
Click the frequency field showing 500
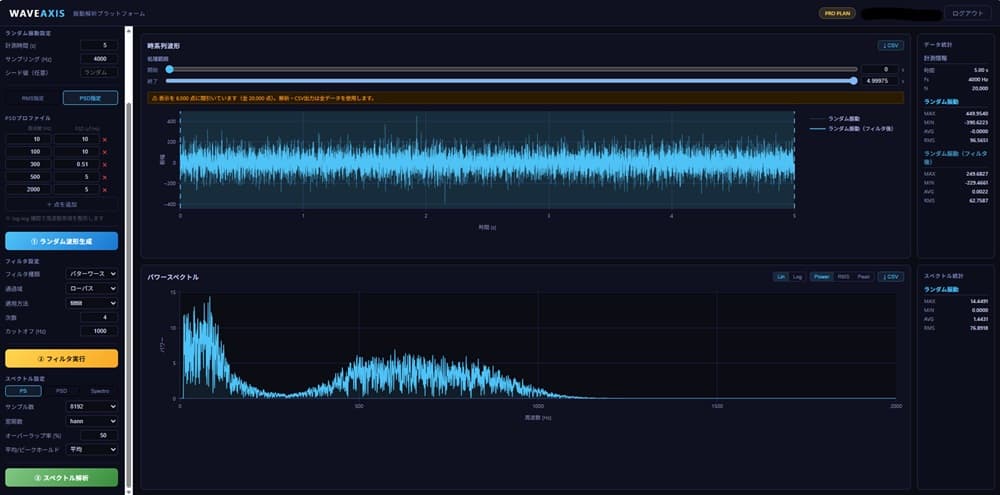click(29, 177)
